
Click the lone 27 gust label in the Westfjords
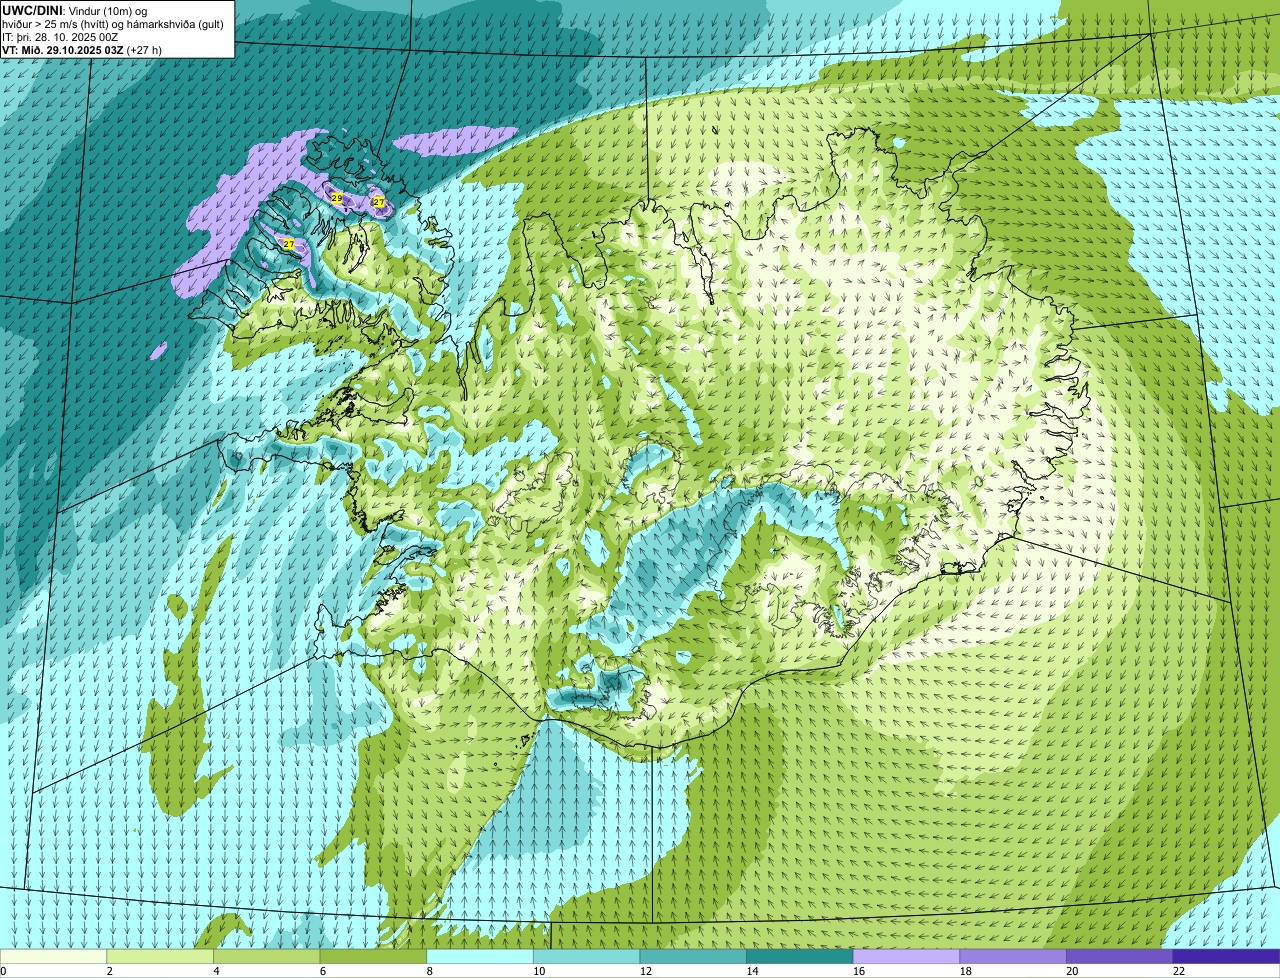tap(289, 244)
